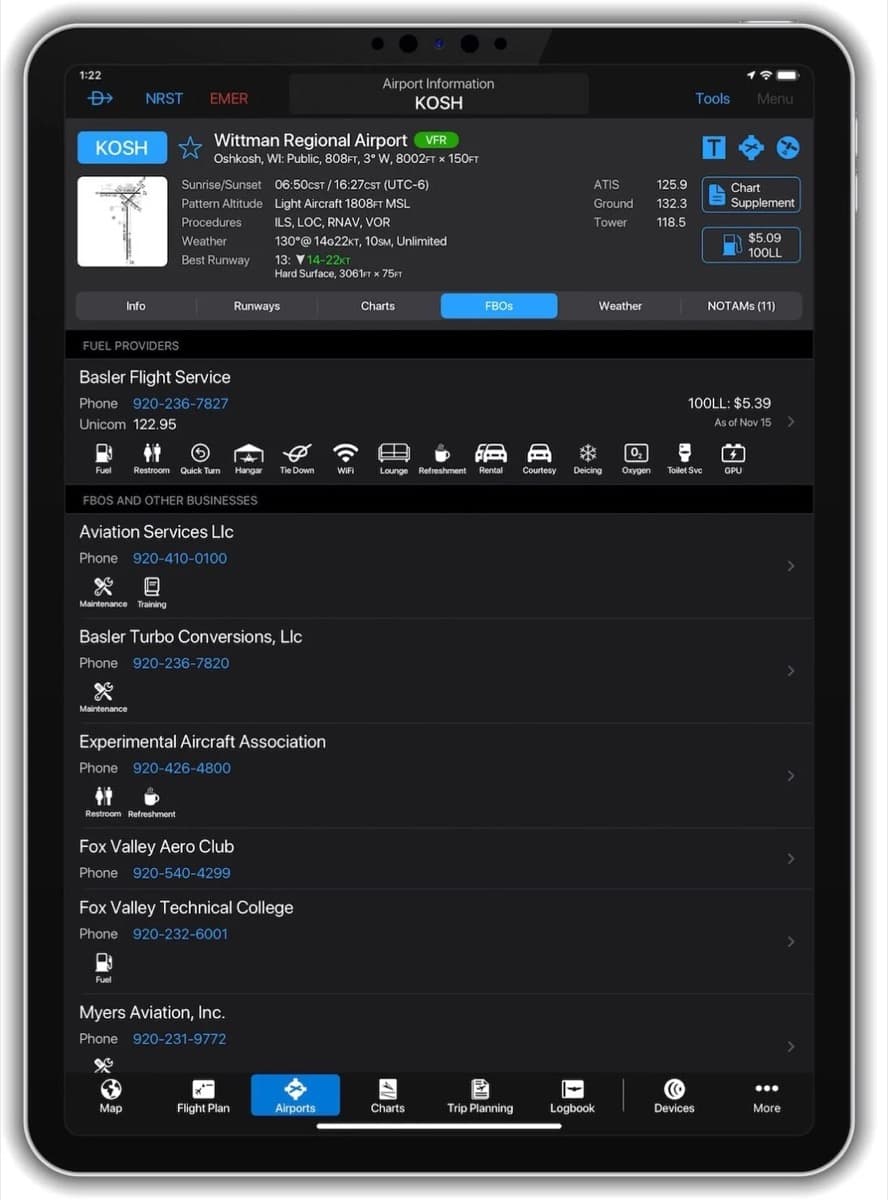888x1200 pixels.
Task: Expand the Experimental Aircraft Association row chevron
Action: point(791,776)
